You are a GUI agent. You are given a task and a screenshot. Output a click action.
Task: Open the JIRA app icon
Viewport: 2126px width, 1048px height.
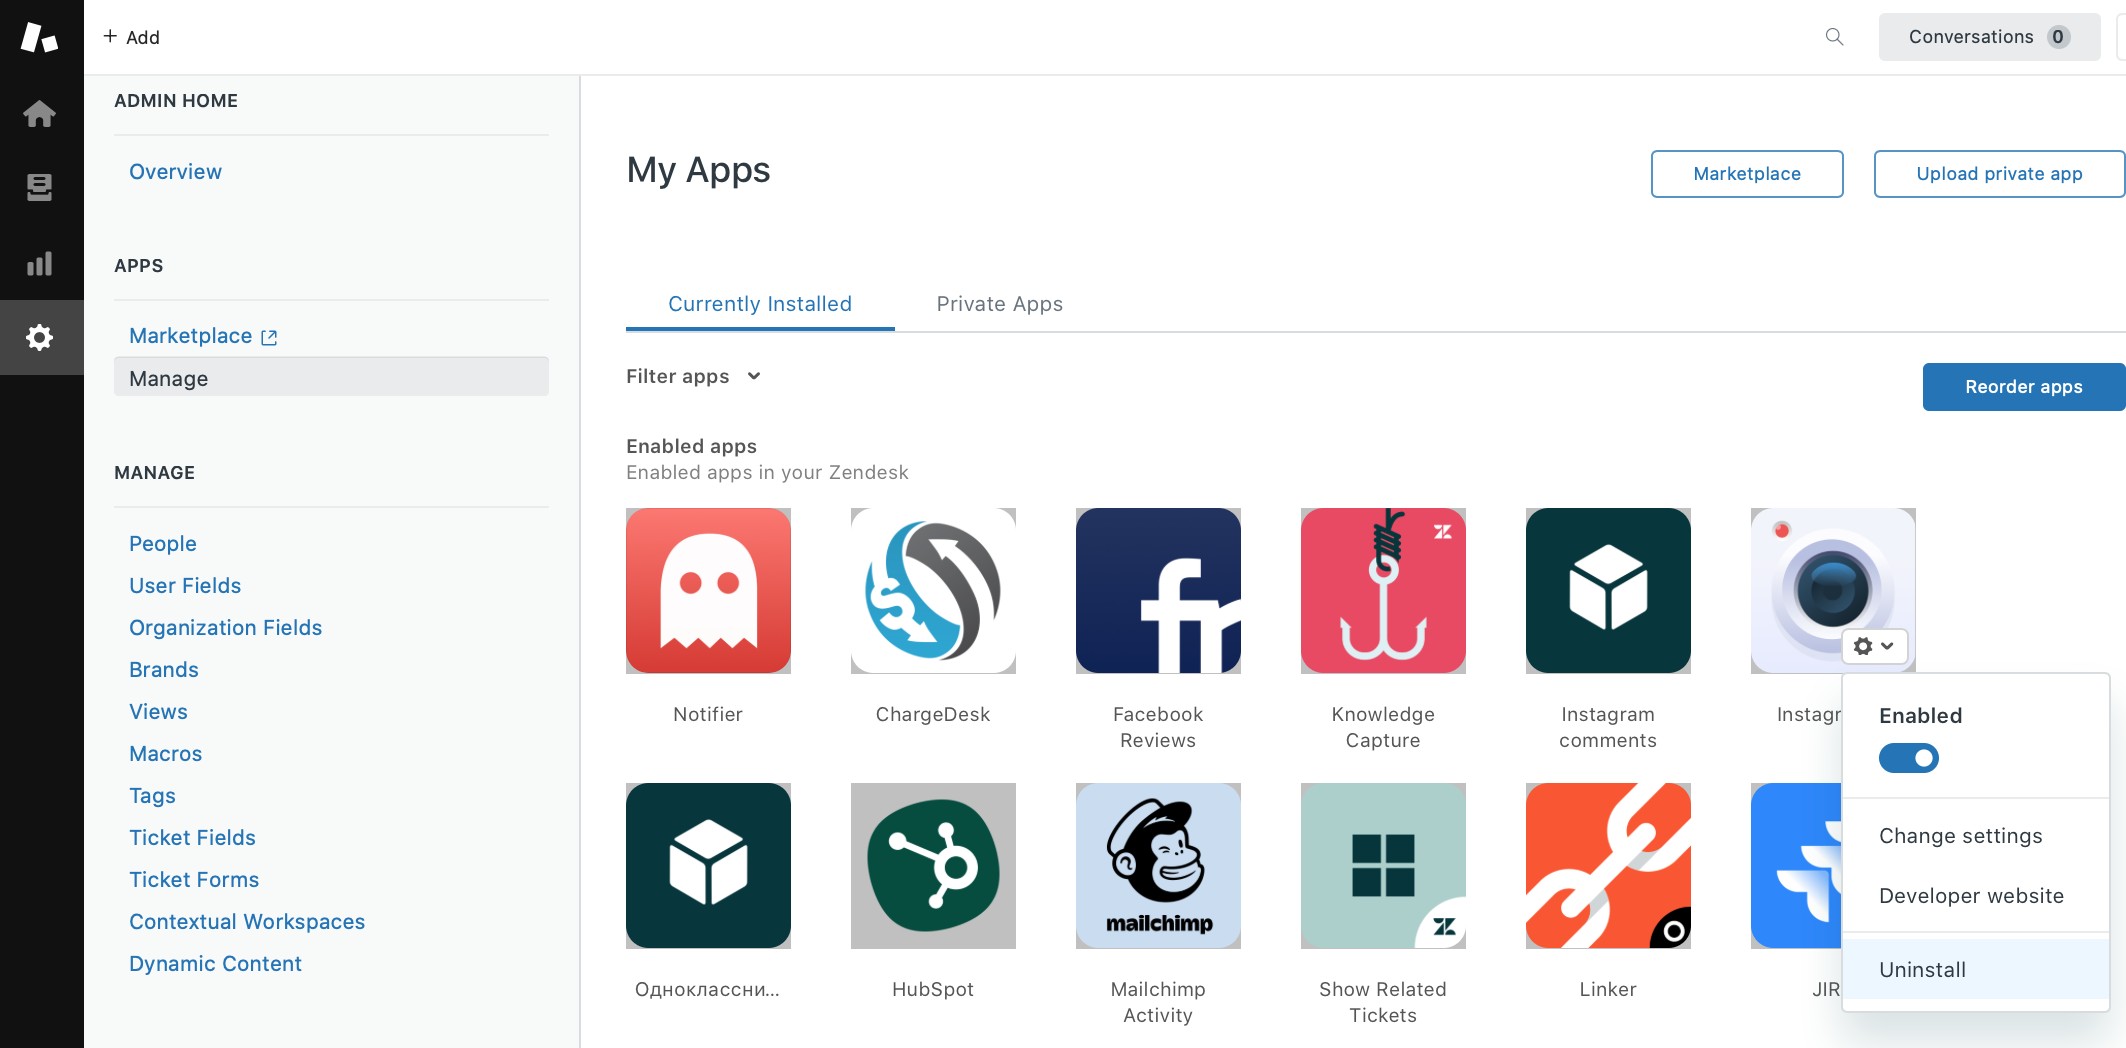[1796, 865]
